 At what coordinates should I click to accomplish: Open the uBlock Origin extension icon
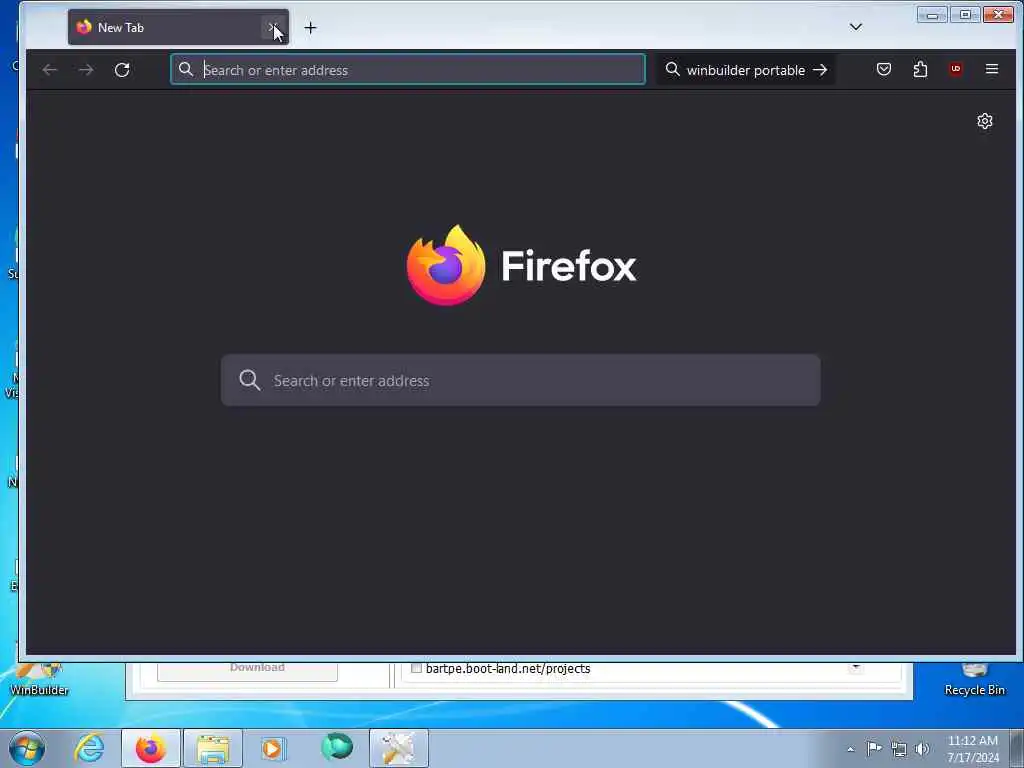(955, 69)
